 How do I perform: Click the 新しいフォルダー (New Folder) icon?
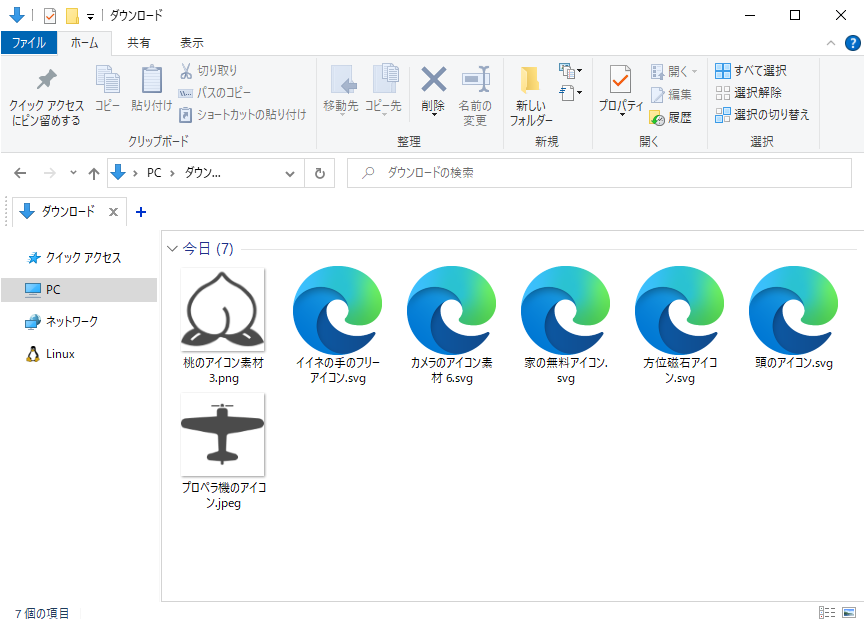(530, 80)
